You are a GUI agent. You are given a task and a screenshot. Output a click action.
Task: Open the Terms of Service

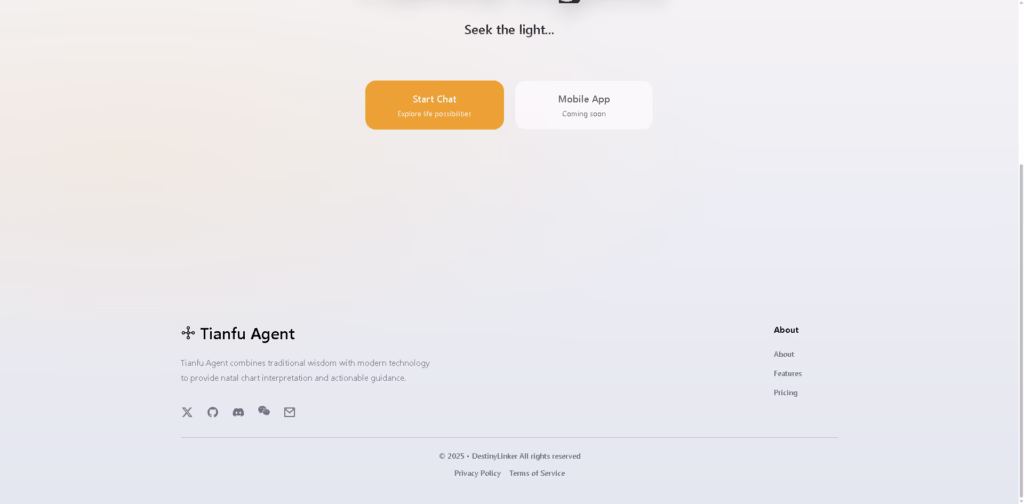pos(537,473)
